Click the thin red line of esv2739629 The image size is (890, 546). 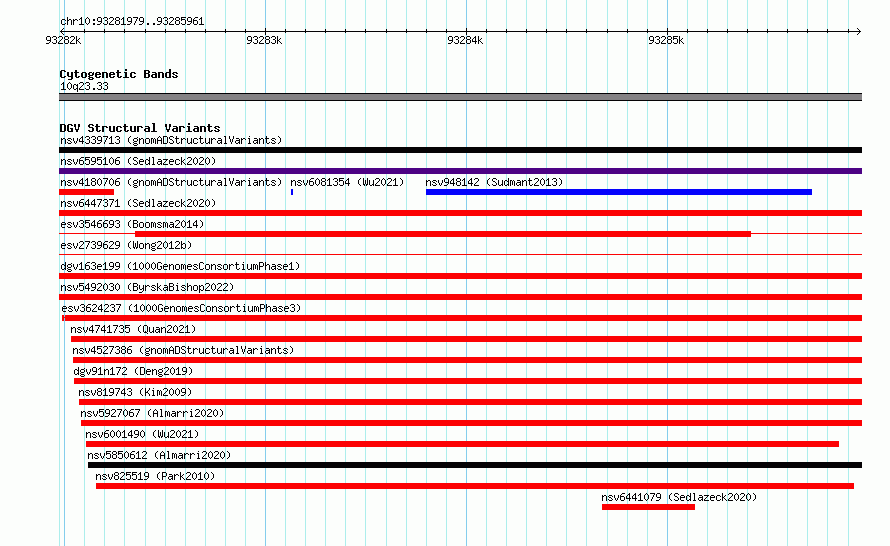pos(460,255)
